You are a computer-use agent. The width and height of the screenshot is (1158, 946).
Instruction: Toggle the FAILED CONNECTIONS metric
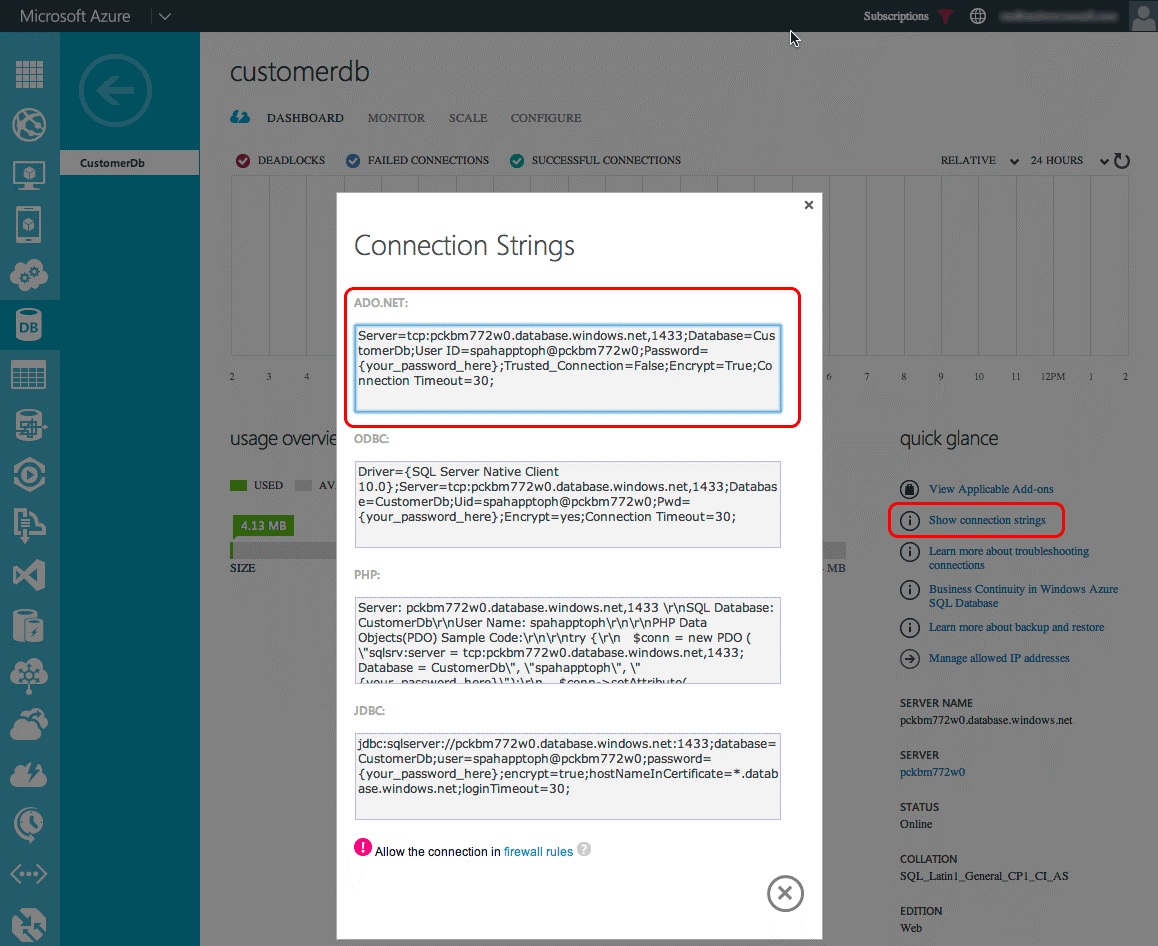pyautogui.click(x=352, y=160)
